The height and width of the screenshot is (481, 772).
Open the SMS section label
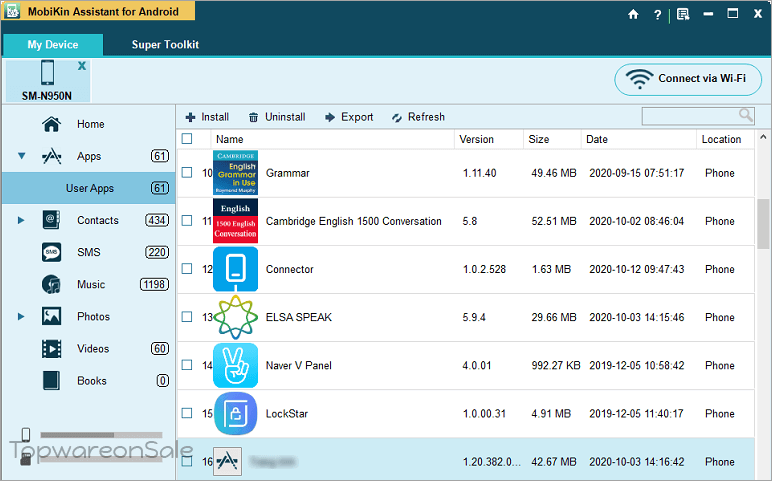pos(89,252)
